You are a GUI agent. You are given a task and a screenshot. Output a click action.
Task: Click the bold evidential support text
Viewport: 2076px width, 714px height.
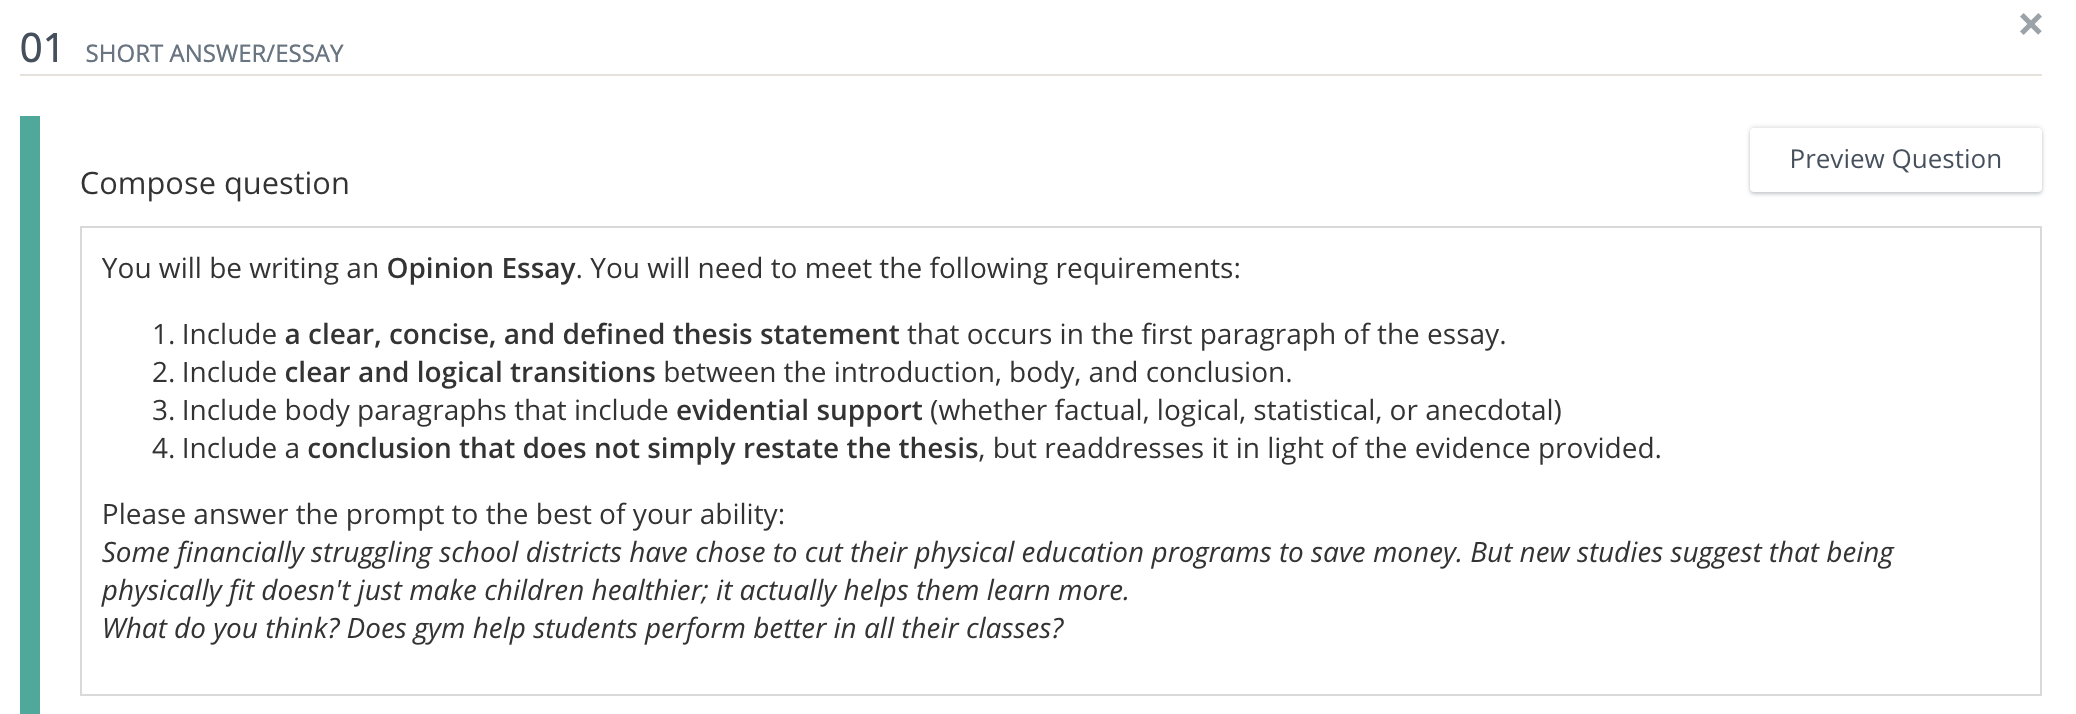799,411
